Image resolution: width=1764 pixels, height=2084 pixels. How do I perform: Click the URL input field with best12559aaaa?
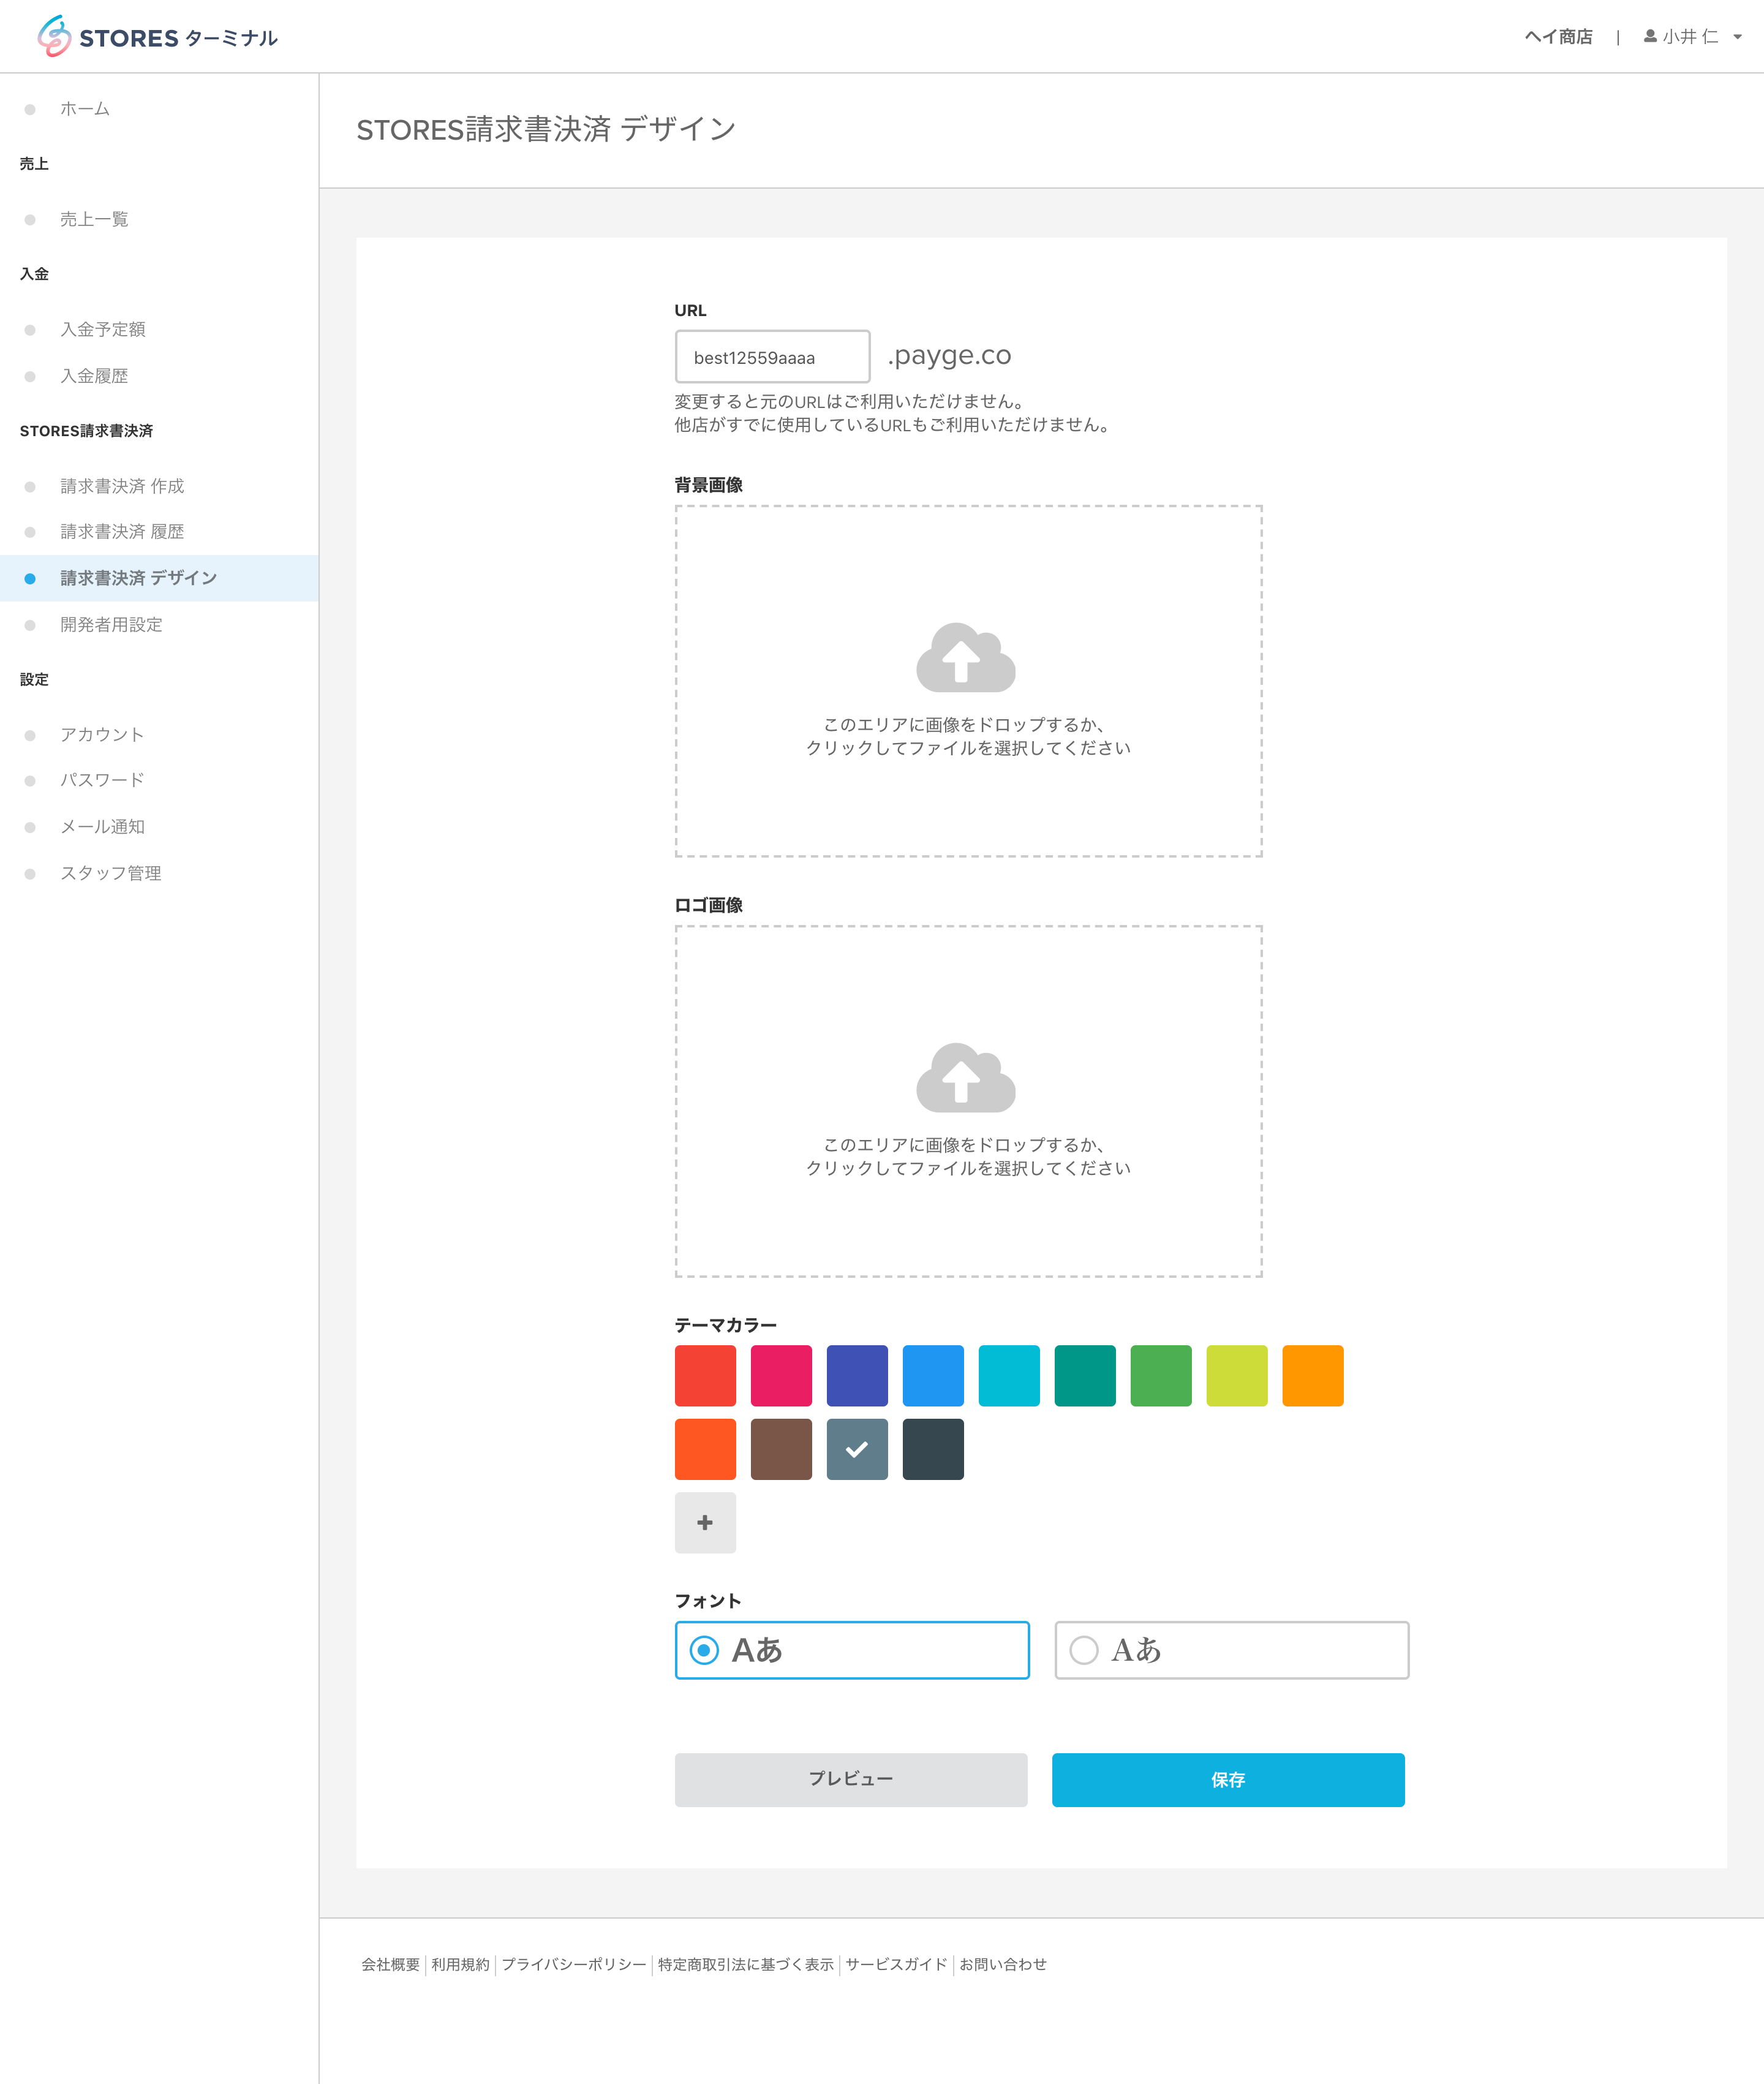pyautogui.click(x=772, y=357)
